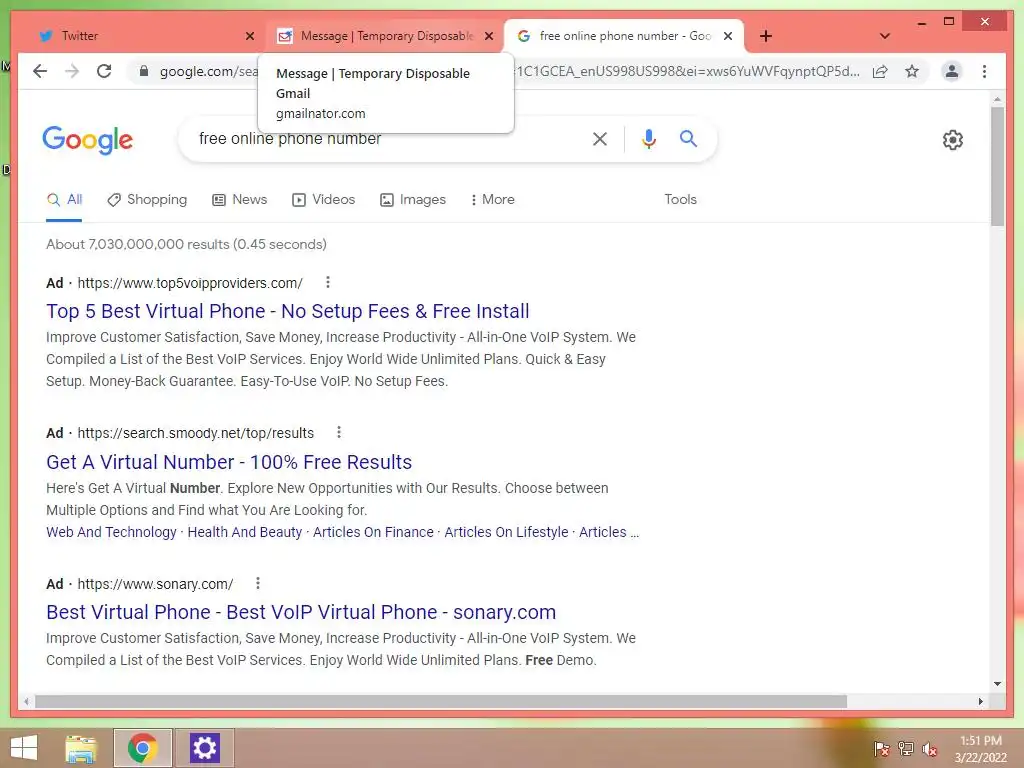Open the search Tools options
This screenshot has height=768, width=1024.
(680, 199)
